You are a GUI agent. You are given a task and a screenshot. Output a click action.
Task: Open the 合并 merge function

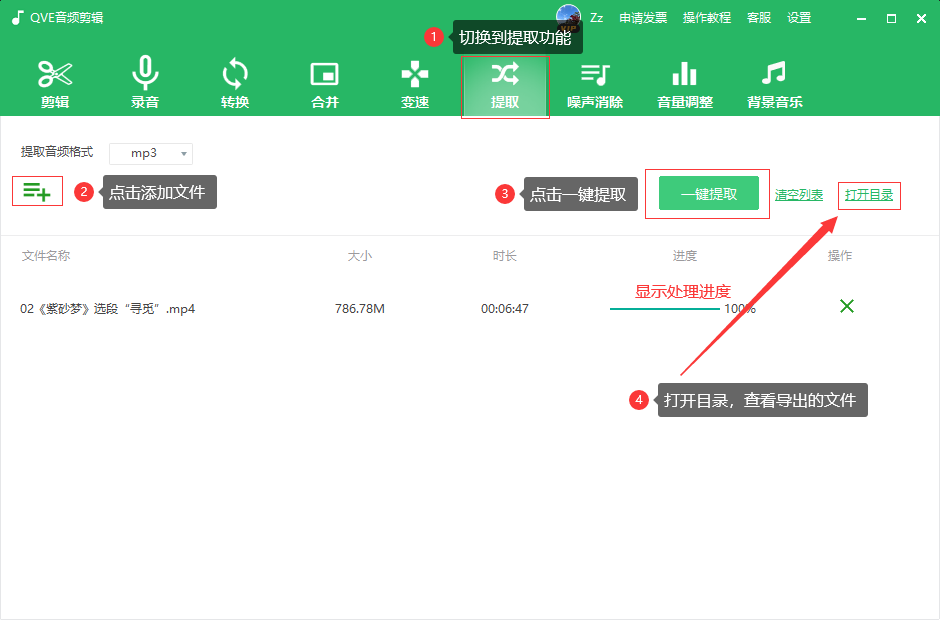(324, 85)
